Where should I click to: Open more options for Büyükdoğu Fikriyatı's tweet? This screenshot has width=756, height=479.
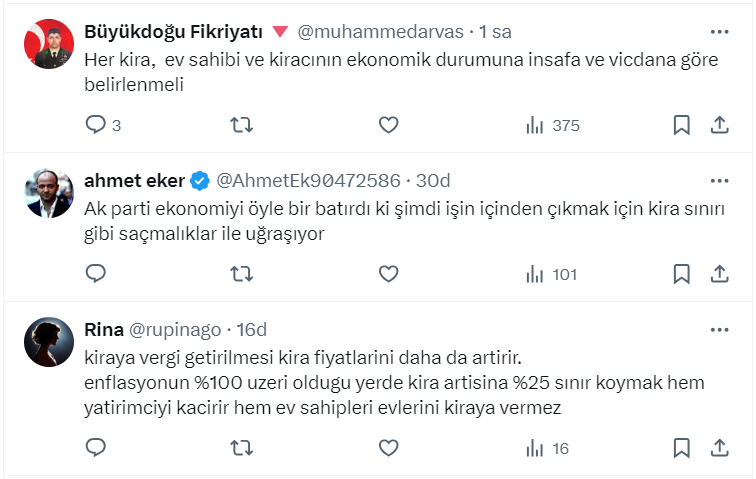point(718,31)
